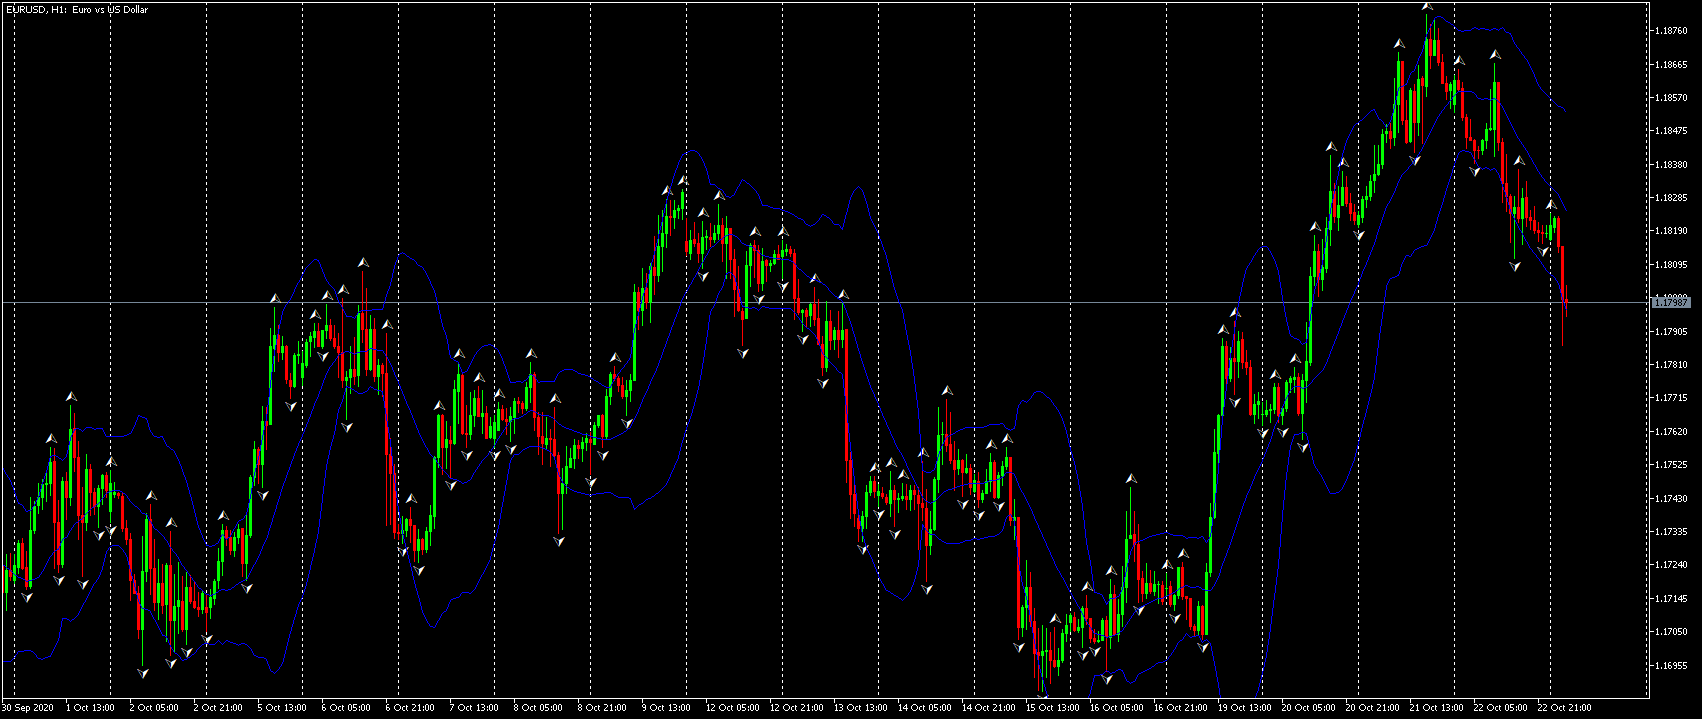Click the 1.18190 price axis label
This screenshot has height=719, width=1702.
(x=1672, y=231)
